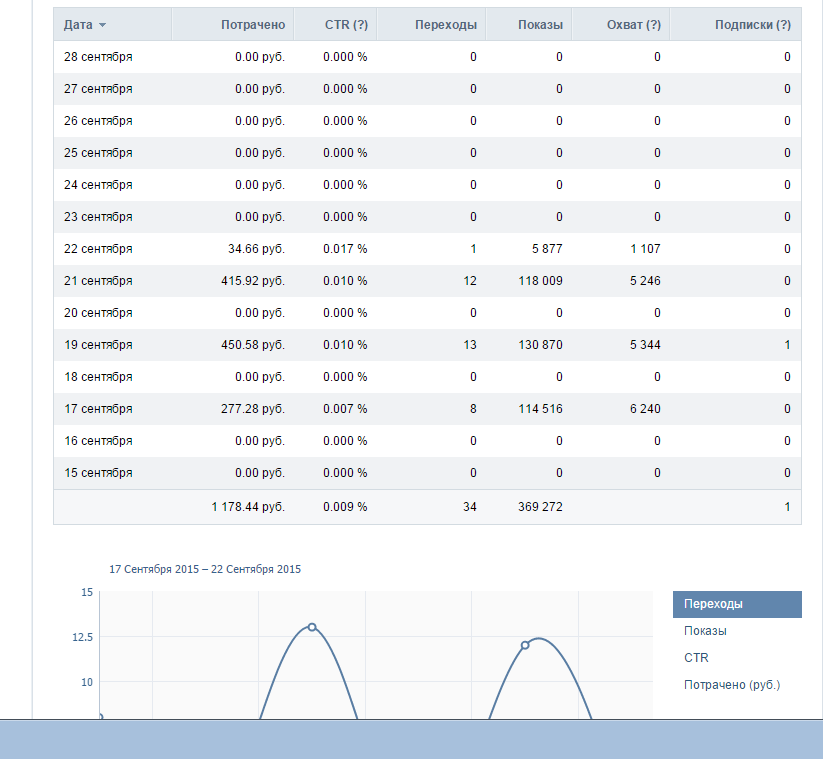
Task: Select the 21 сентября date cell
Action: point(98,281)
